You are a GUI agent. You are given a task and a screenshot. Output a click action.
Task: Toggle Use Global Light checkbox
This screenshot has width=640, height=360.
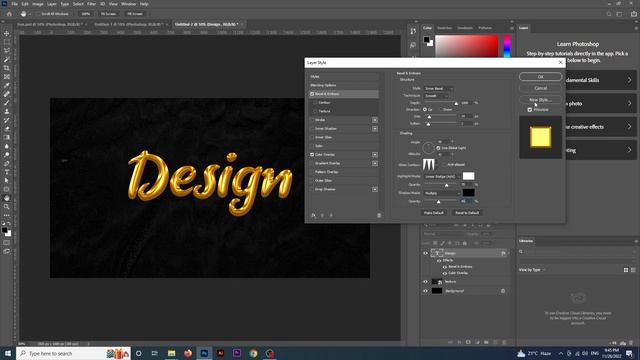(x=438, y=148)
